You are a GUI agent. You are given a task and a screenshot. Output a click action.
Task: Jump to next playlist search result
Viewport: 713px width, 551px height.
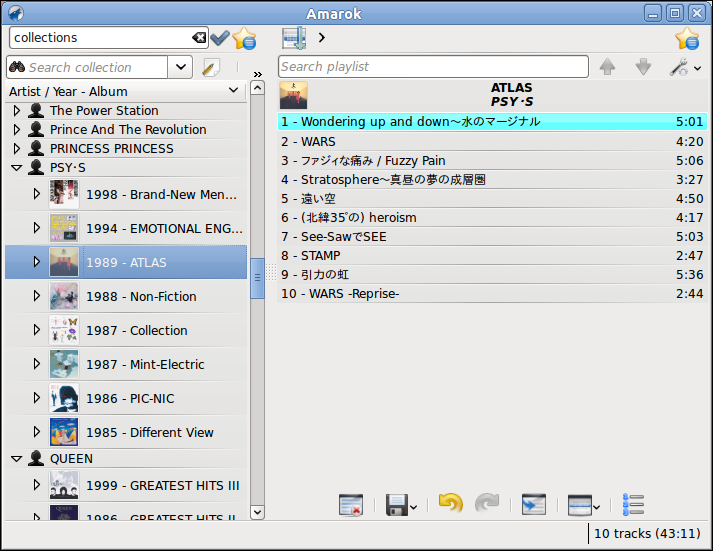(643, 67)
